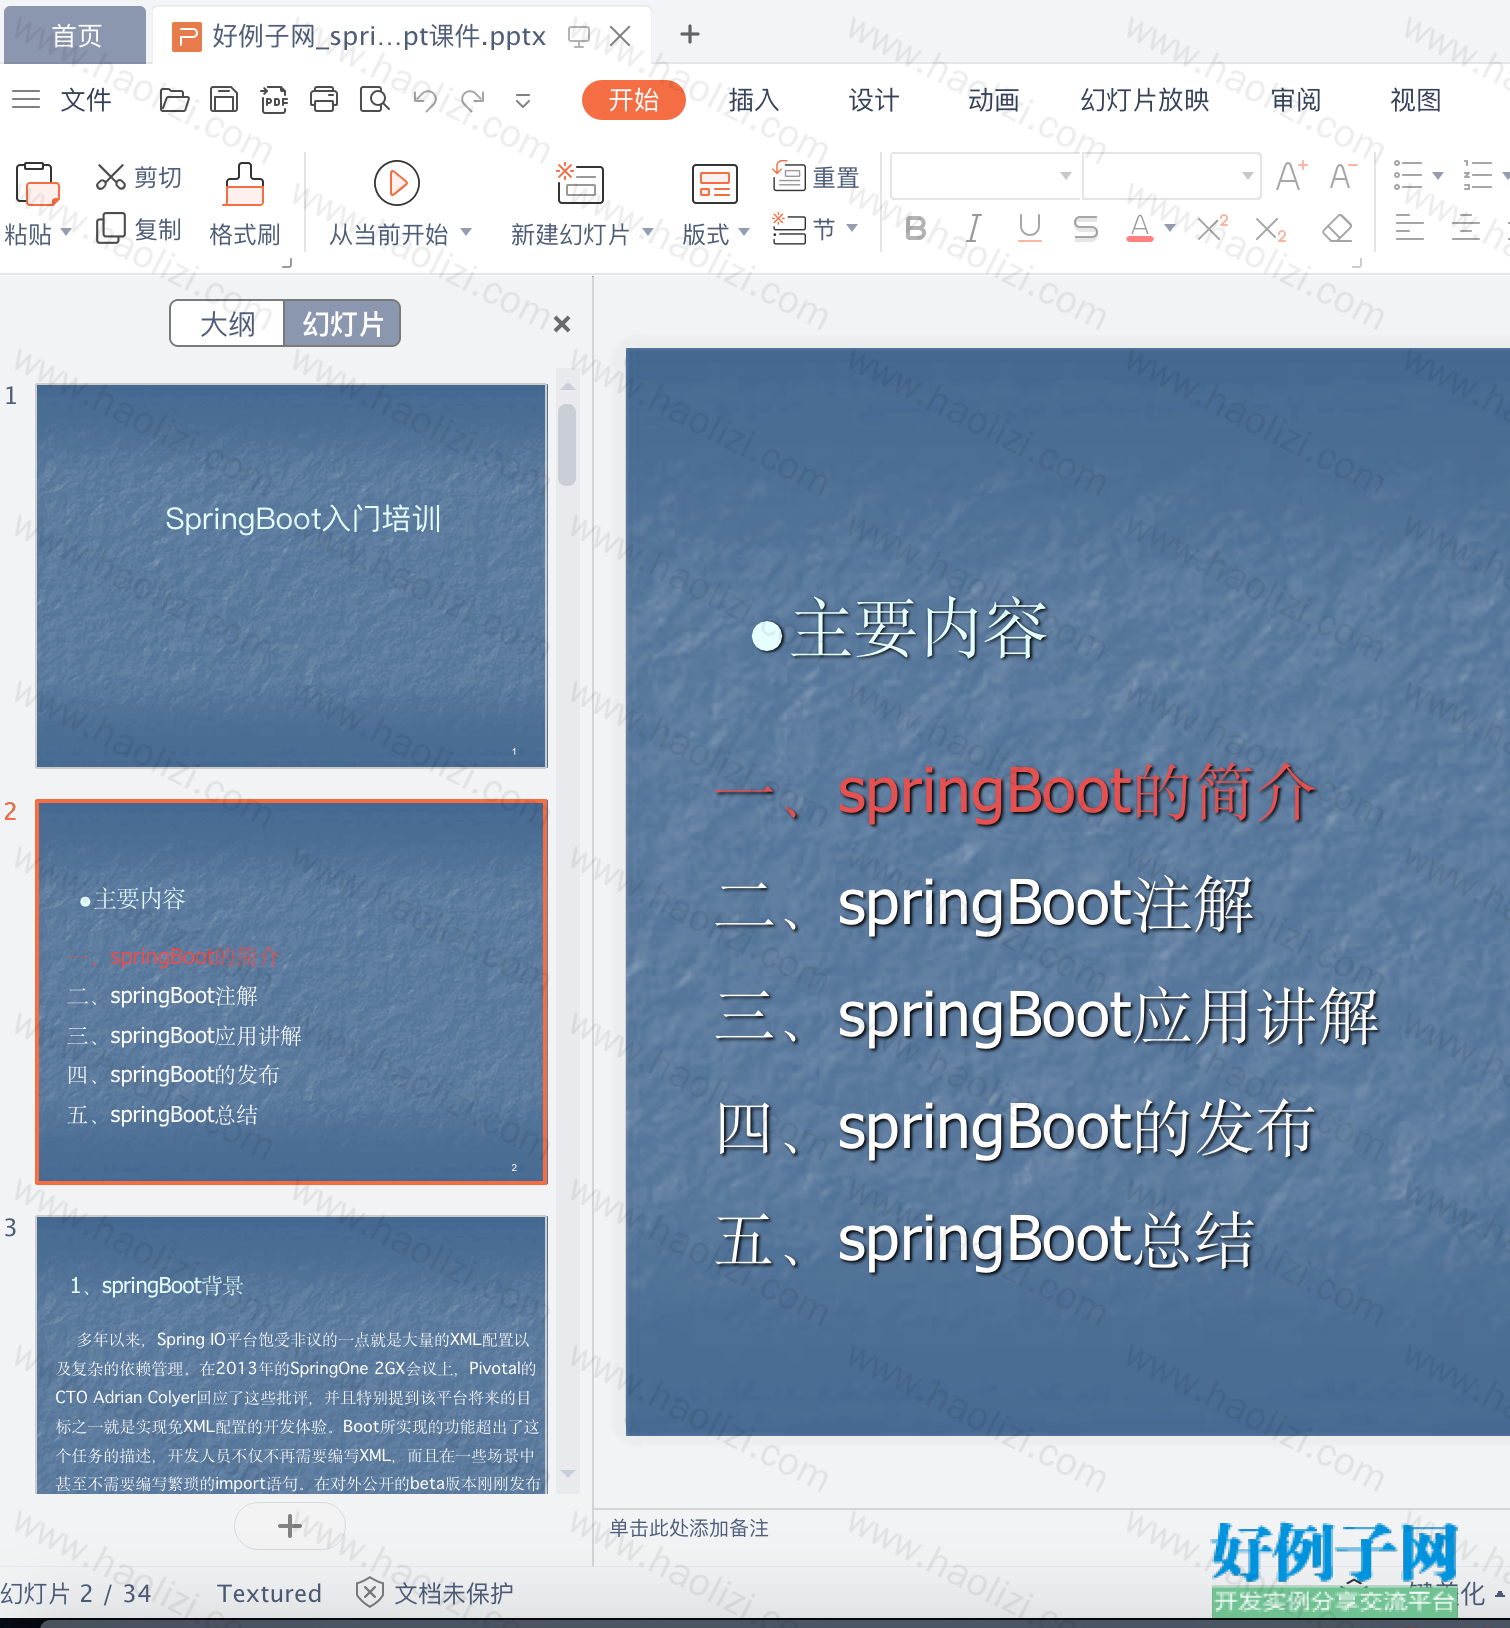Start slideshow from current slide

396,183
